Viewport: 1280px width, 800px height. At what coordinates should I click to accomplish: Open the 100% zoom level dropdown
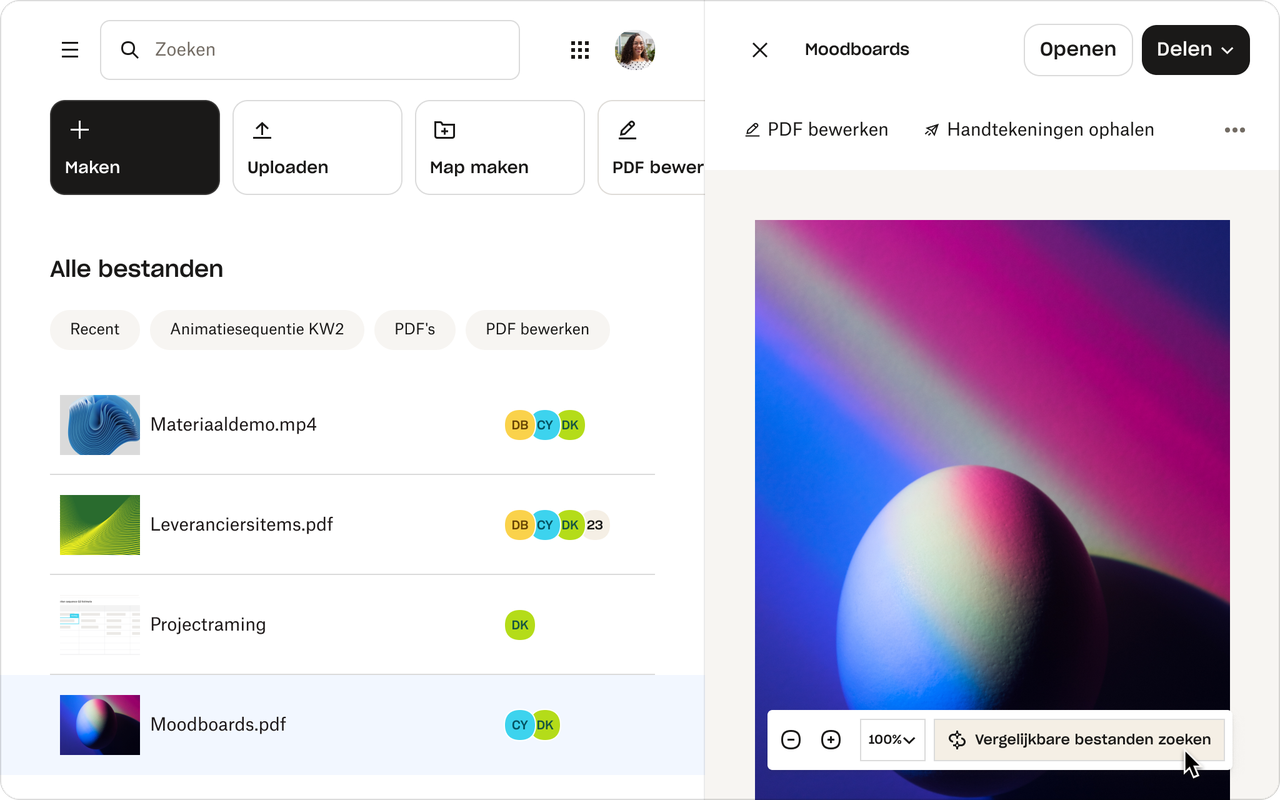[x=891, y=739]
